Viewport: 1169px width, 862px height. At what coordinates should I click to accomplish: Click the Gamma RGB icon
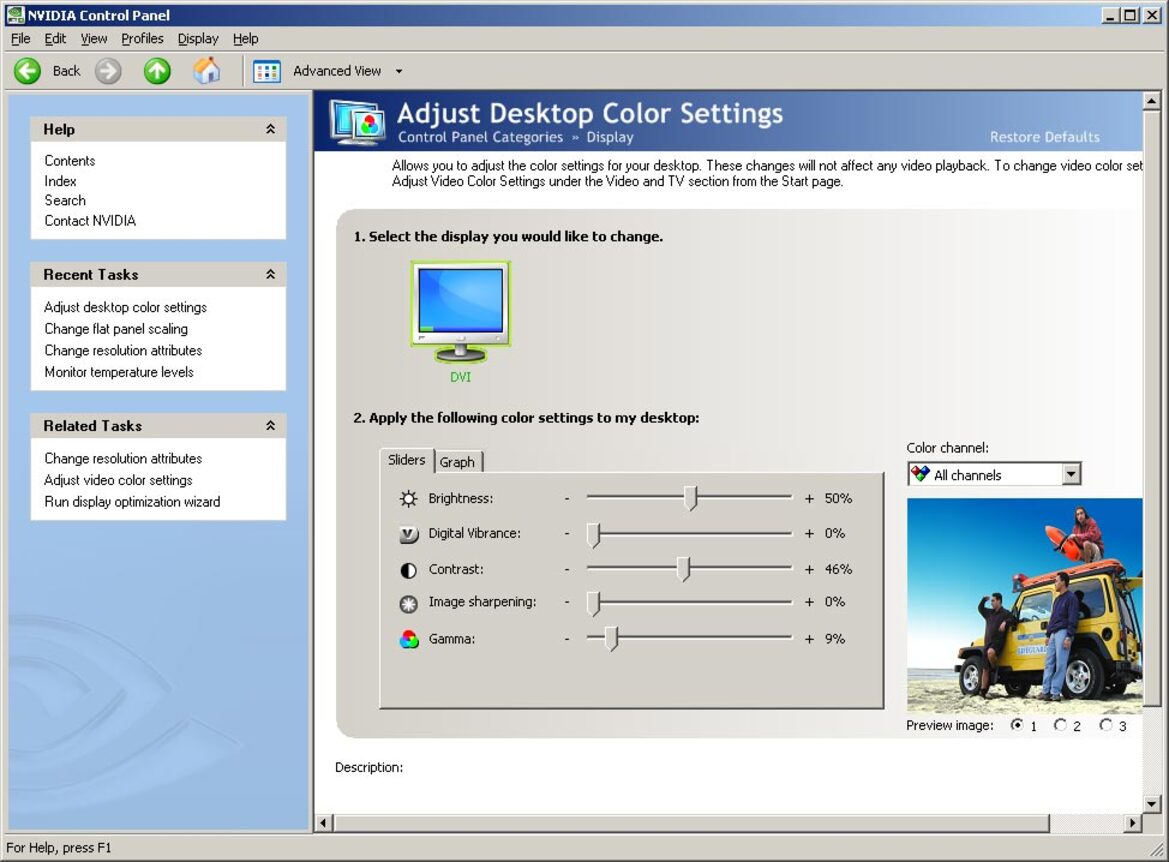[x=409, y=639]
